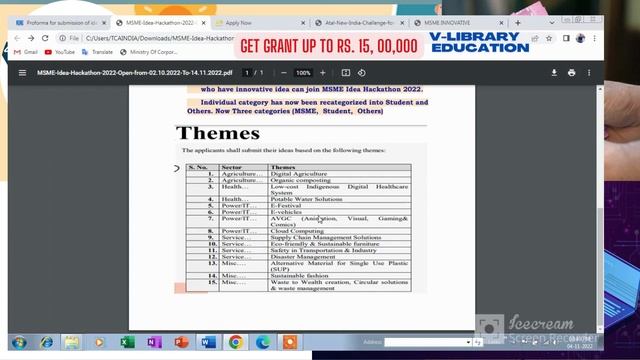Open PDF viewer more actions menu
The width and height of the screenshot is (640, 360).
(589, 73)
